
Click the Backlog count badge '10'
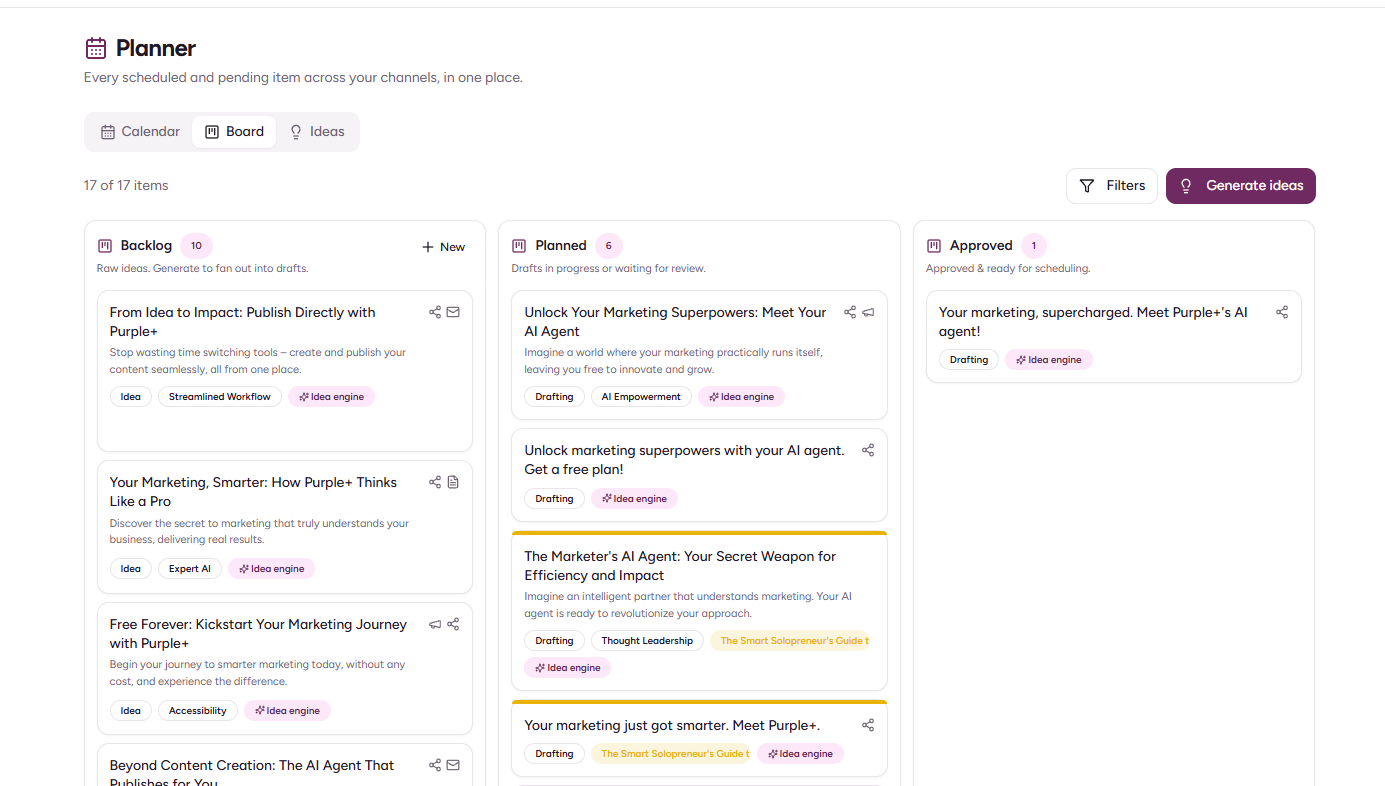[196, 246]
